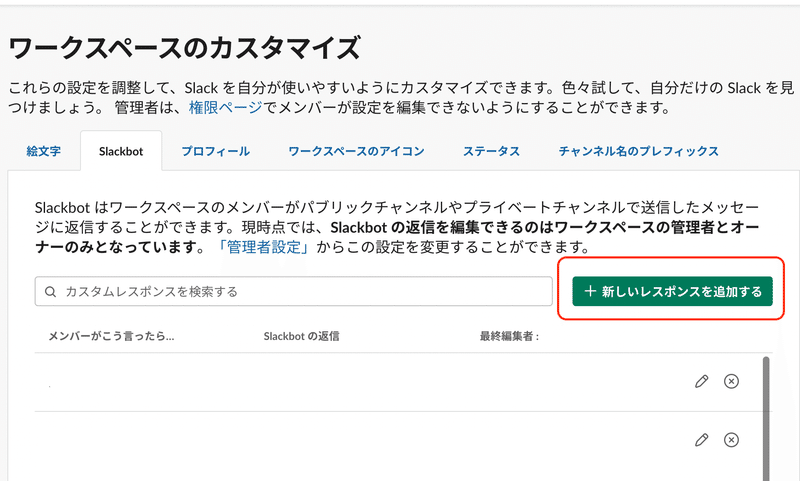Click the response list scrollbar
This screenshot has width=800, height=481.
click(766, 418)
